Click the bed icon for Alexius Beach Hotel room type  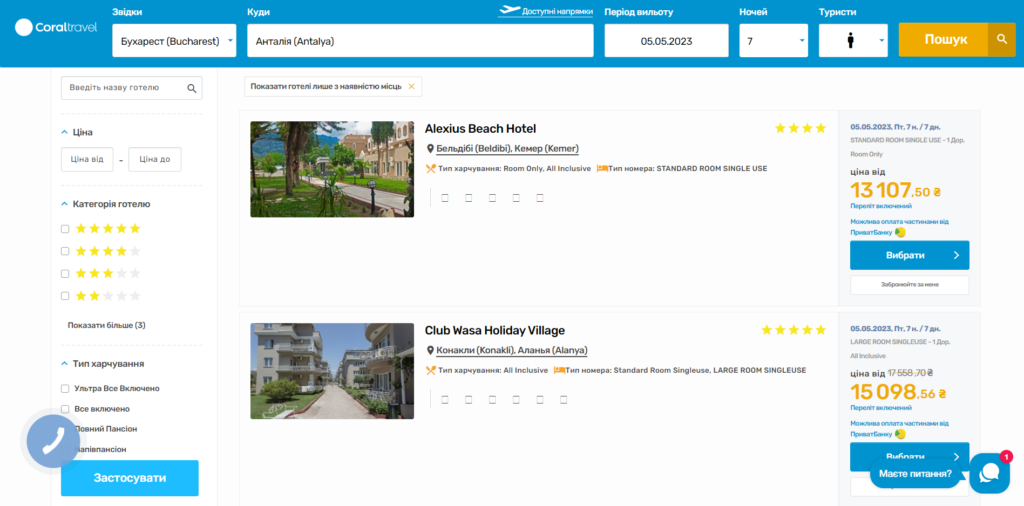[x=602, y=168]
